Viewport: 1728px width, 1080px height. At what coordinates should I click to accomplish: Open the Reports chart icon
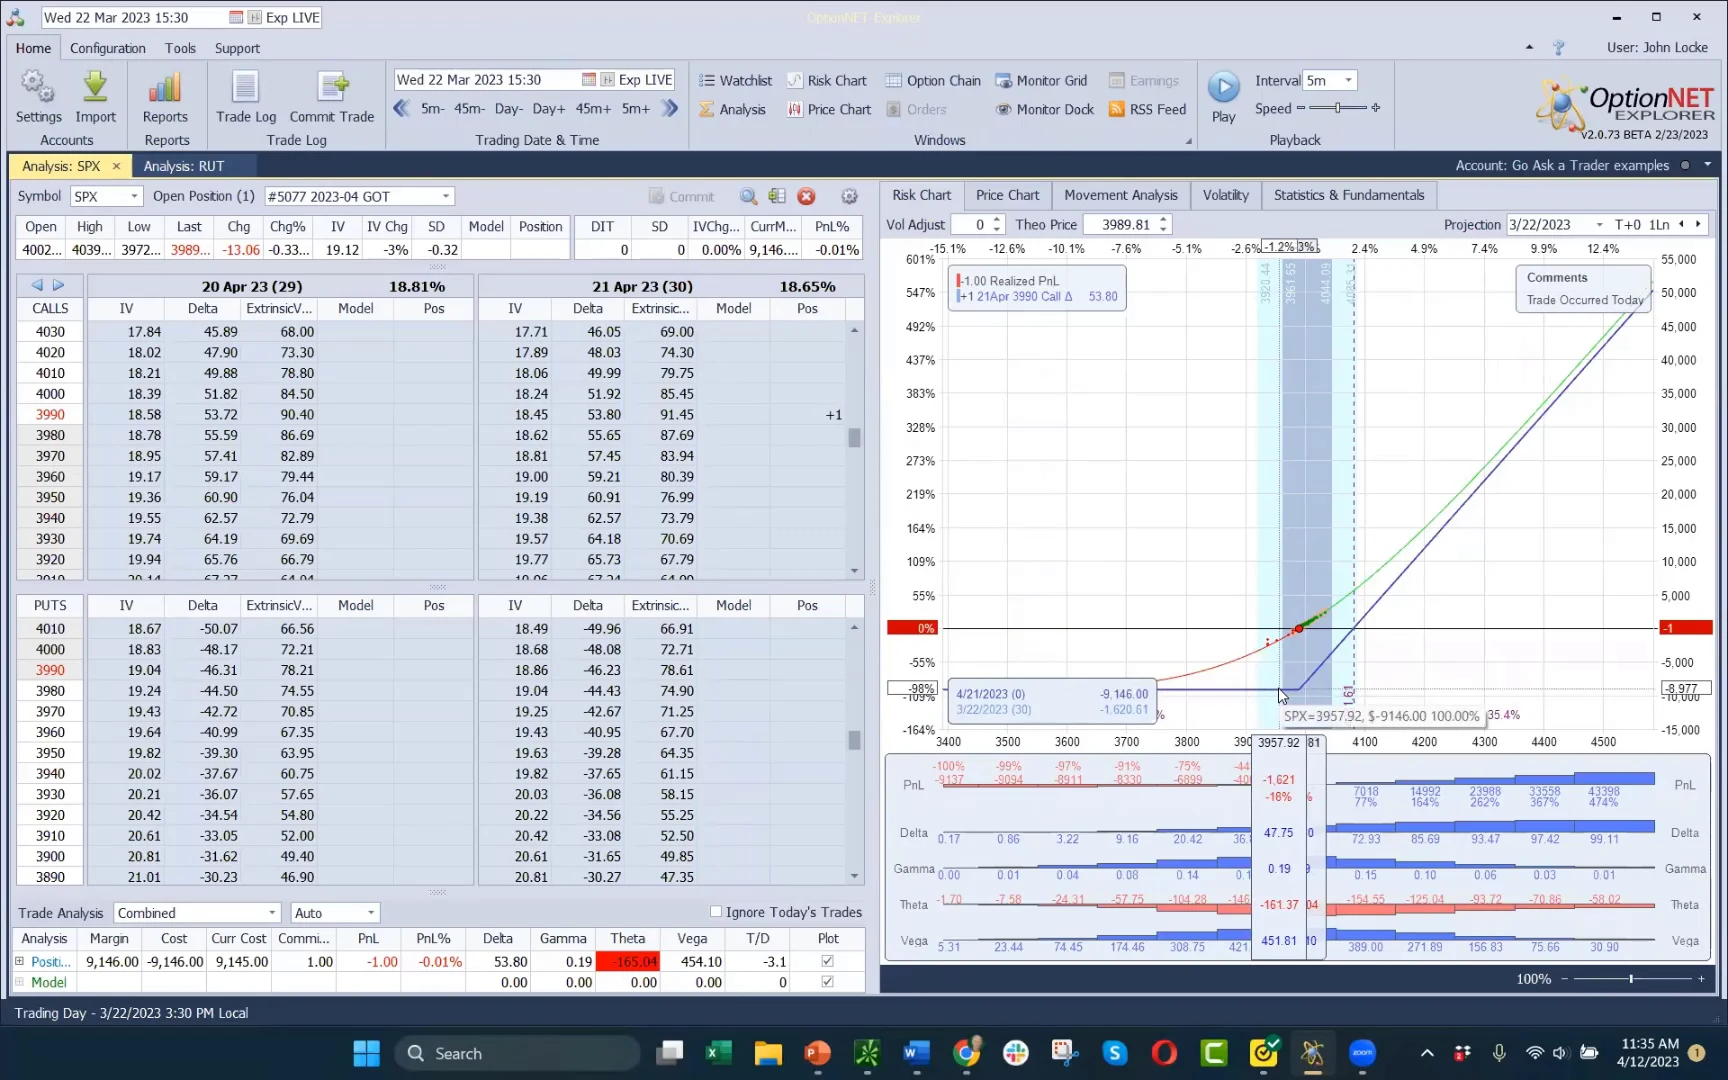[x=165, y=96]
